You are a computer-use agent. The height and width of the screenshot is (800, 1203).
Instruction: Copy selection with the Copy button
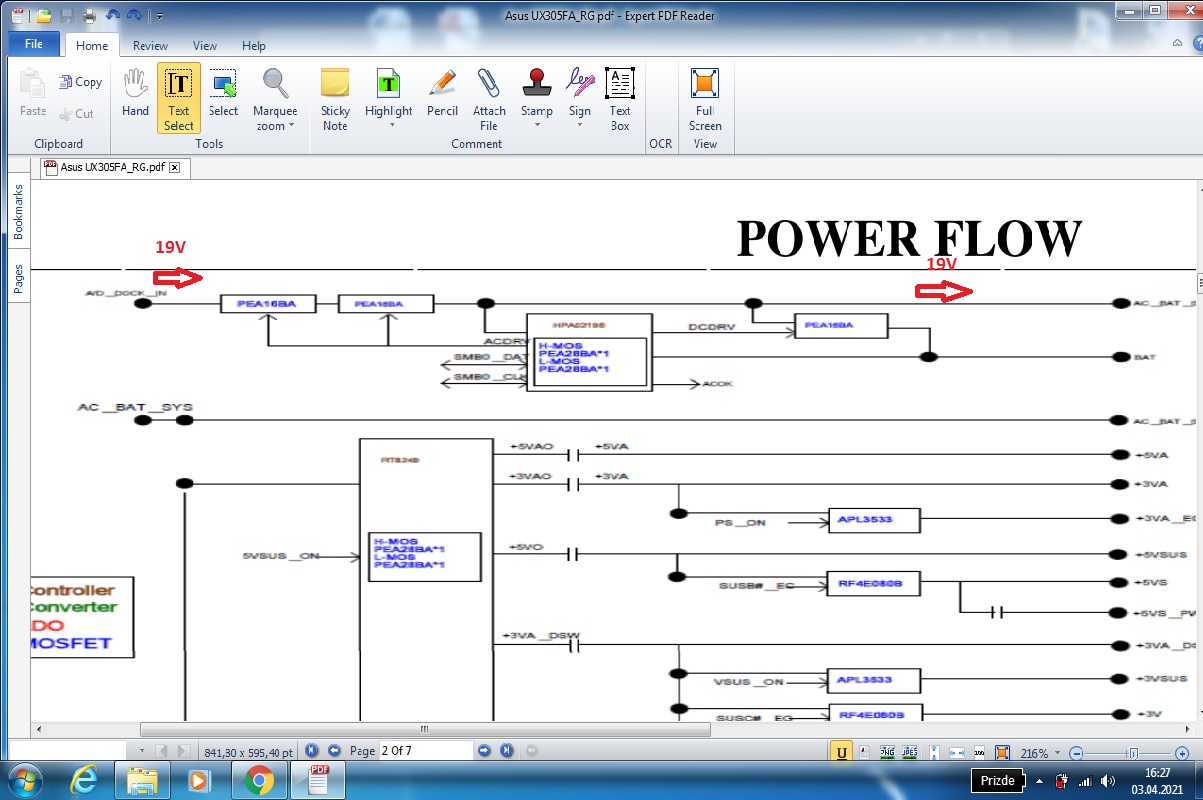tap(80, 82)
